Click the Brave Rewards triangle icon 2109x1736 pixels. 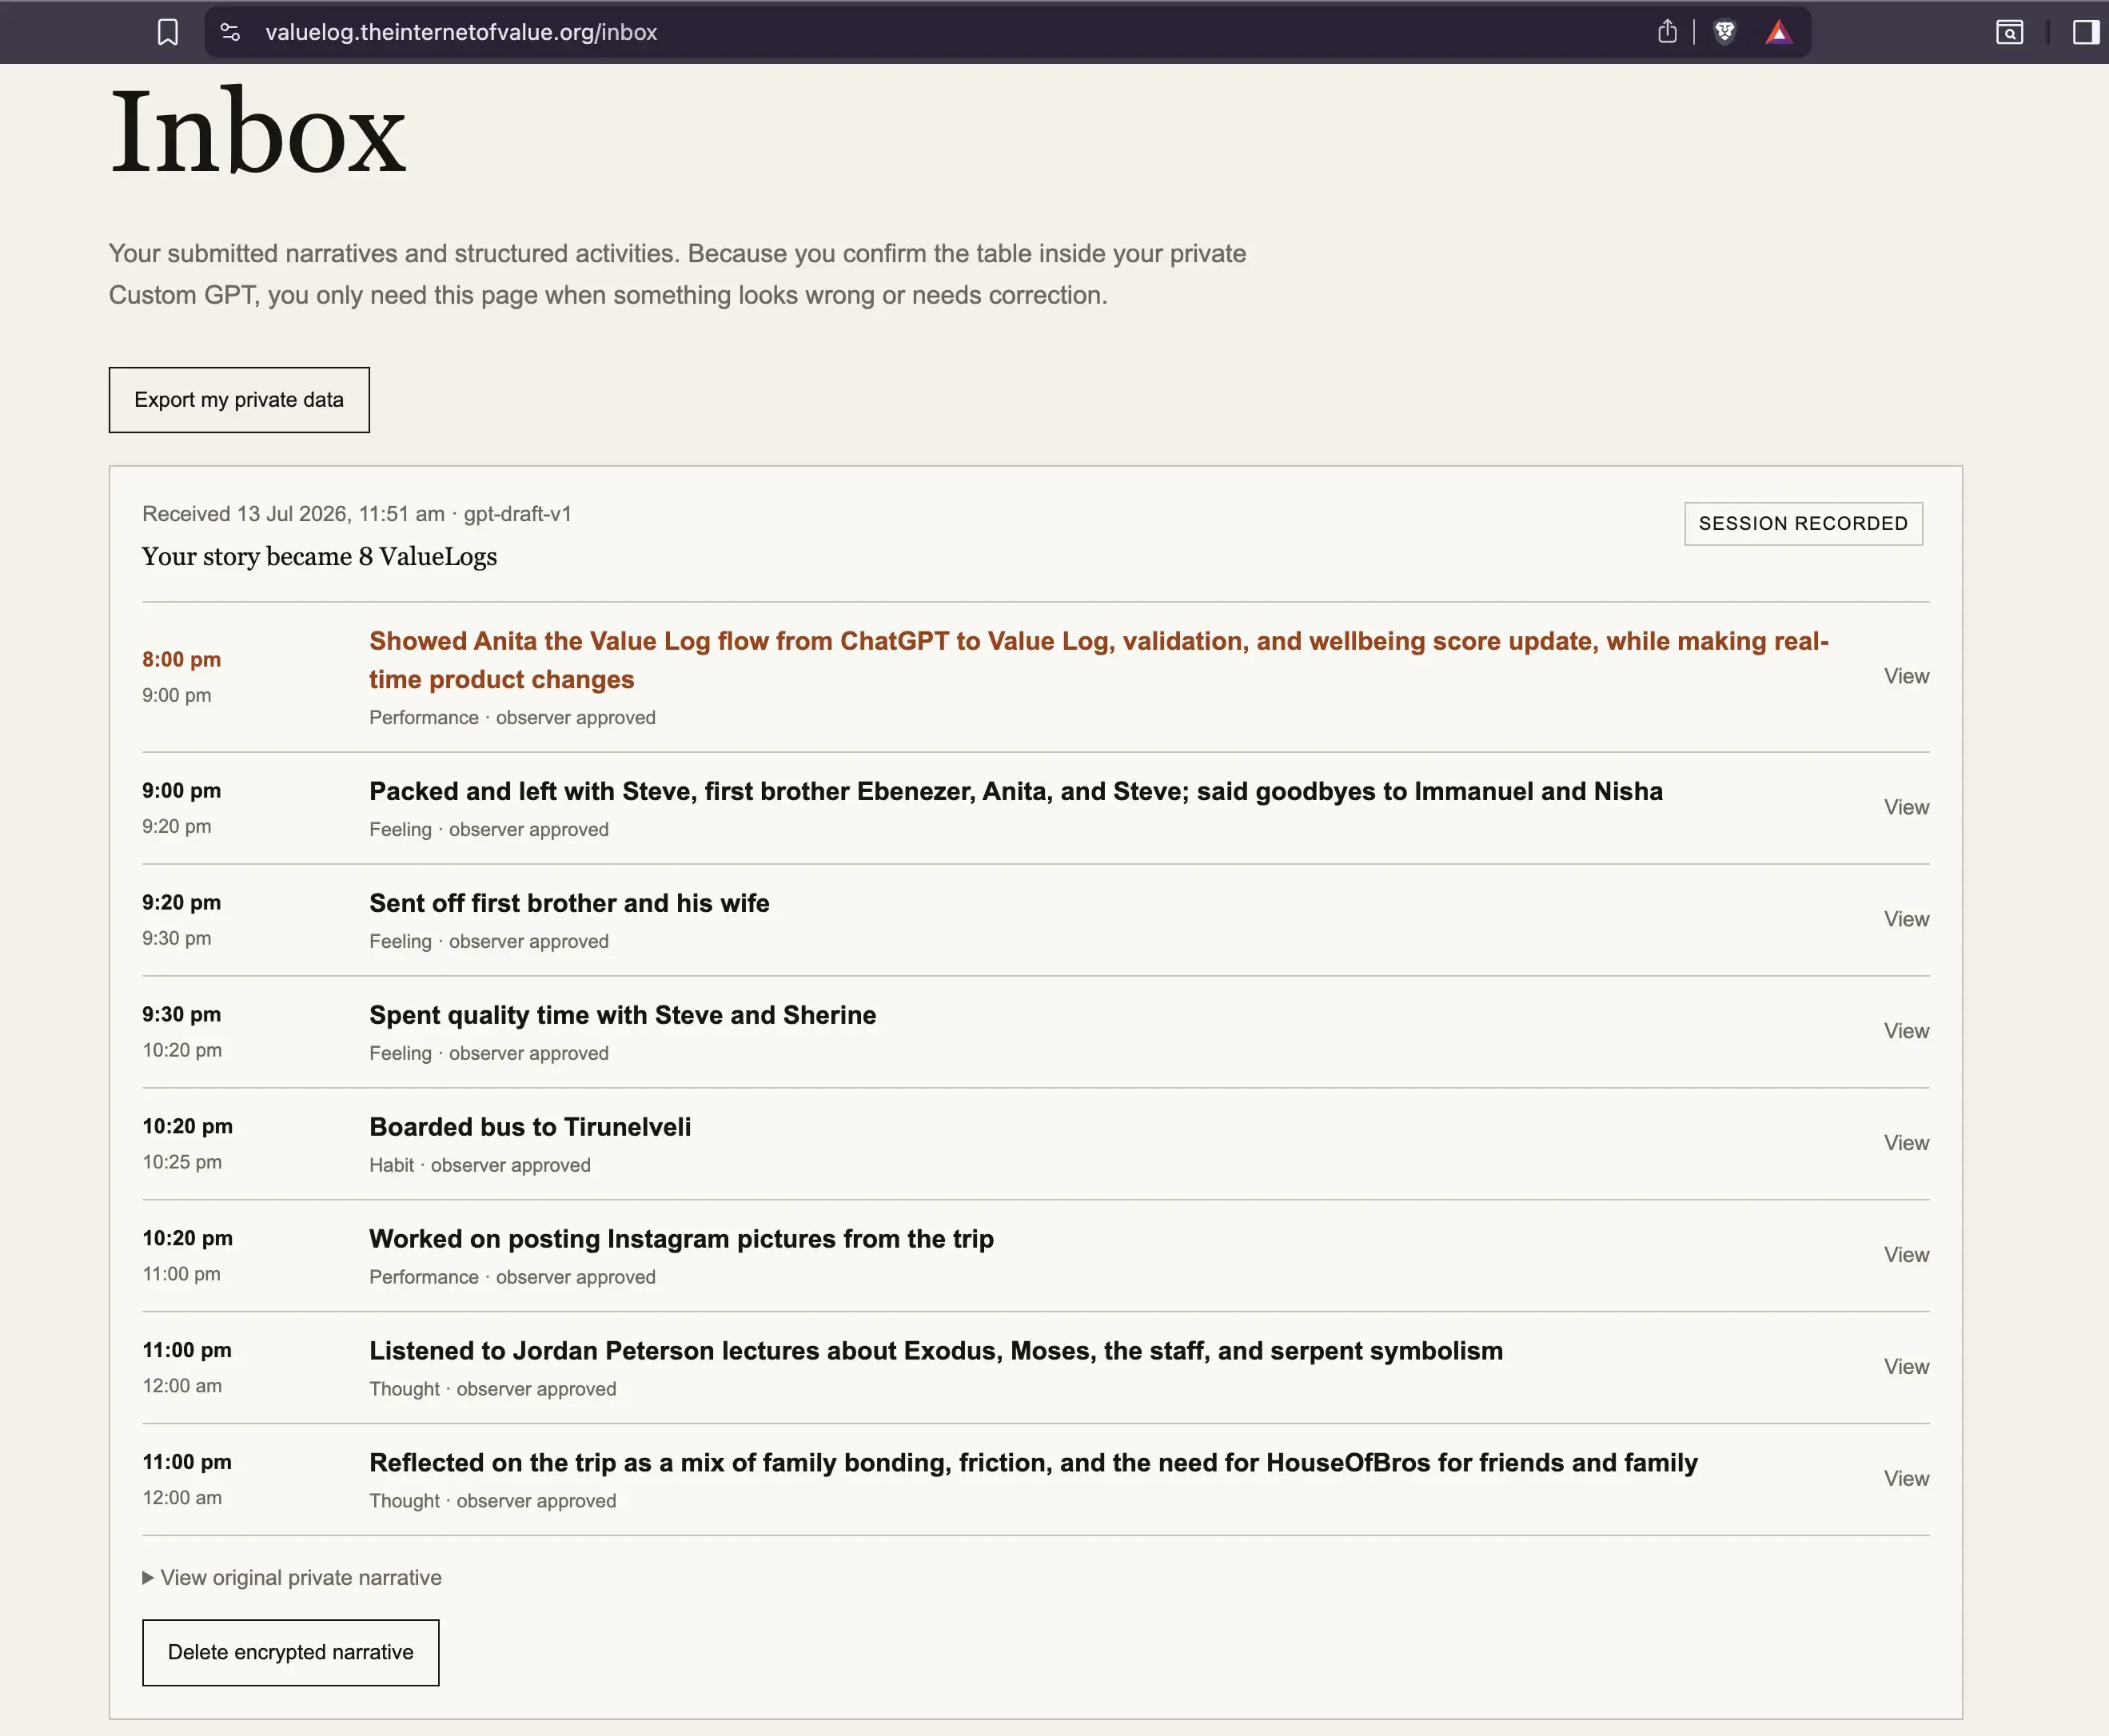(x=1778, y=32)
